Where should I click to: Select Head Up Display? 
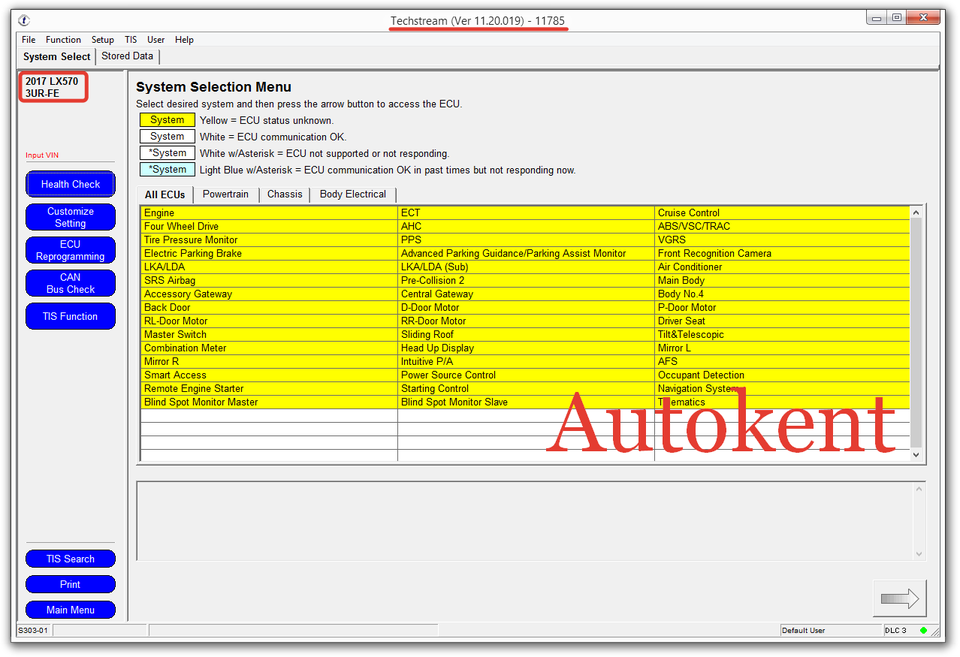(526, 347)
